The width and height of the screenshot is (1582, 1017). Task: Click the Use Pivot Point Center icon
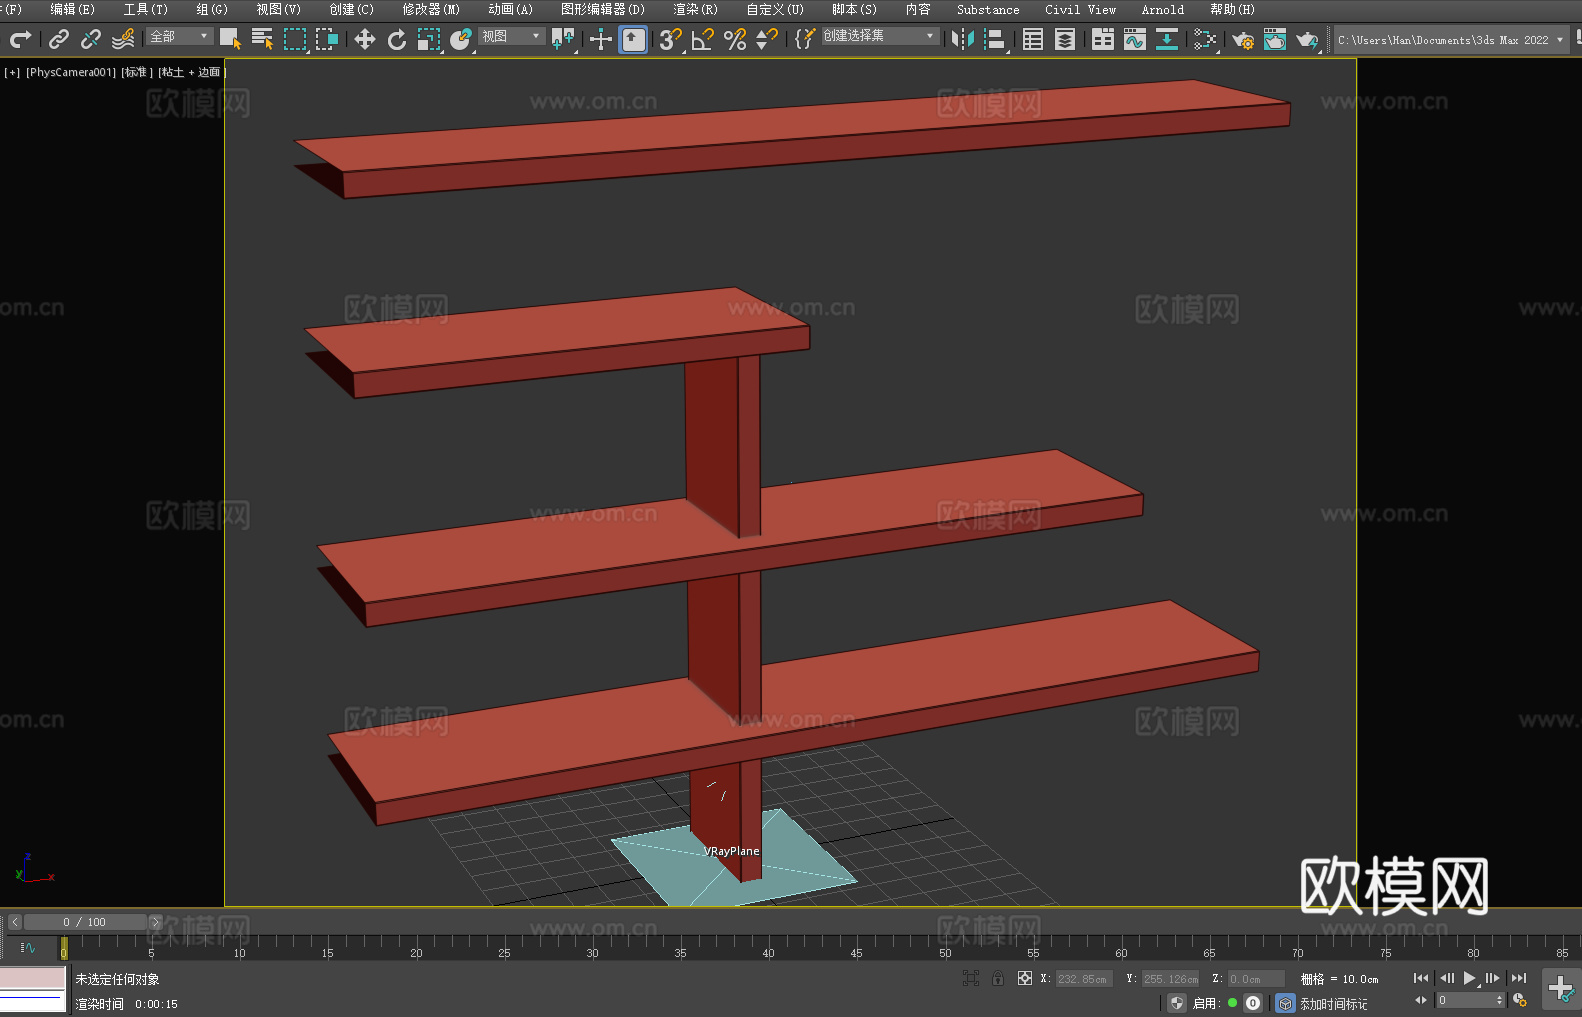563,39
